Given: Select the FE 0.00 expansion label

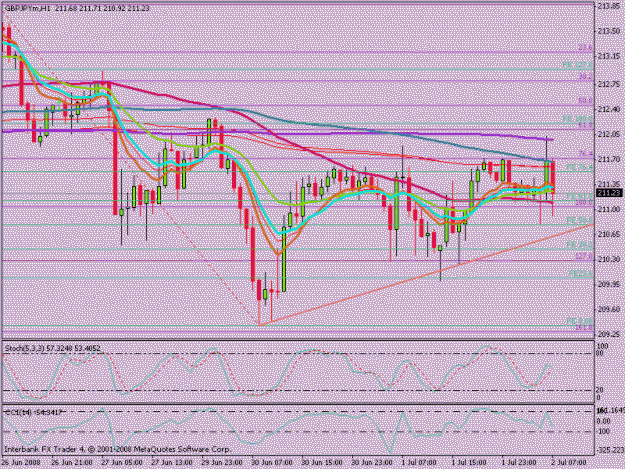Looking at the screenshot, I should click(580, 321).
